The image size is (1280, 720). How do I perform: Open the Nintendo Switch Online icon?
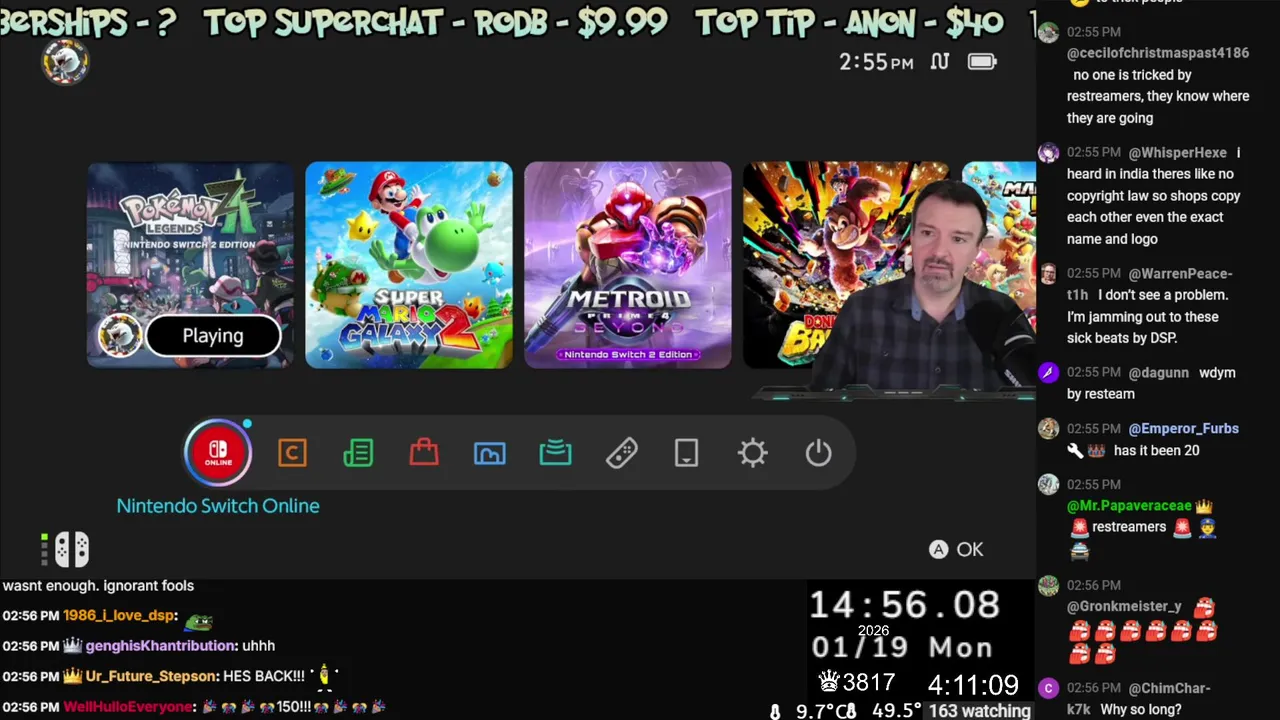pos(218,453)
